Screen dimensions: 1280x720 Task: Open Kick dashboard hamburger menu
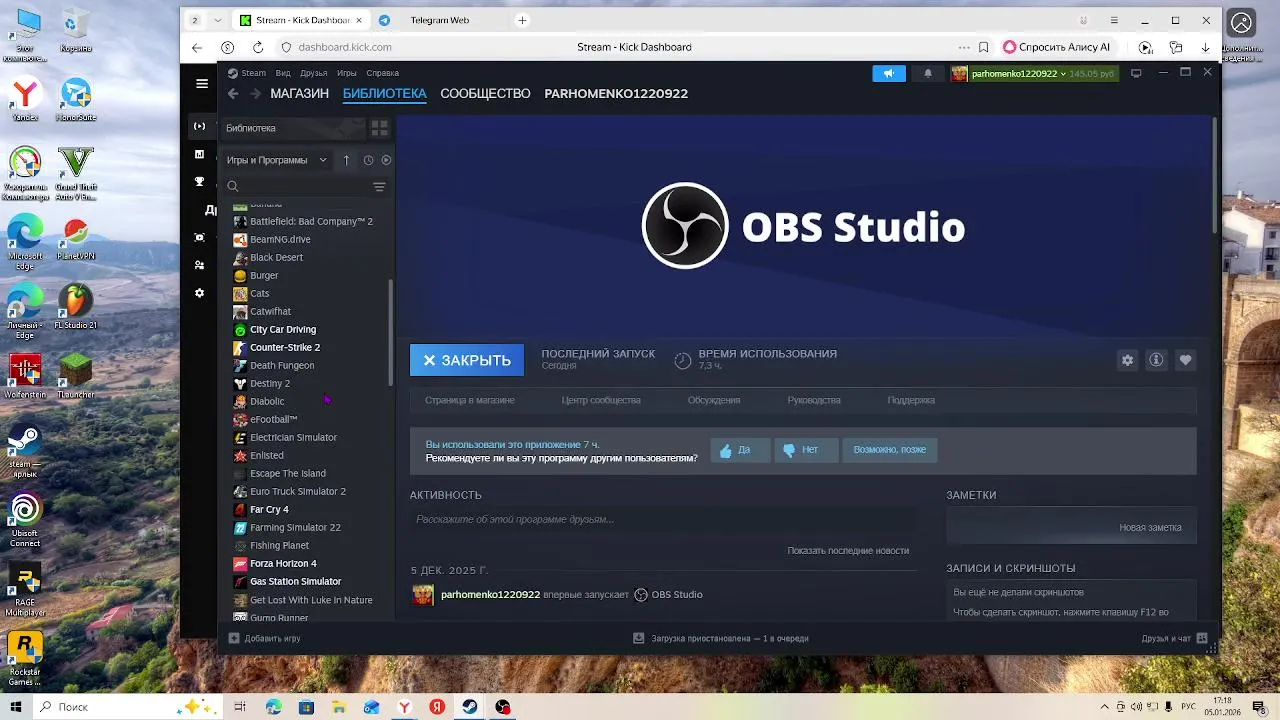tap(202, 84)
